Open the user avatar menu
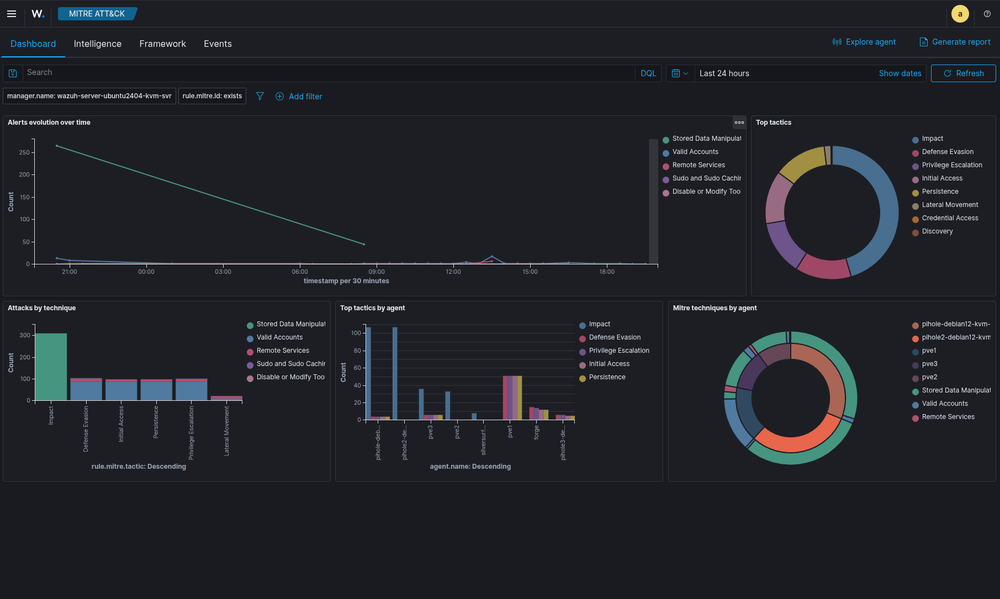Screen dimensions: 1000x599 [x=959, y=13]
